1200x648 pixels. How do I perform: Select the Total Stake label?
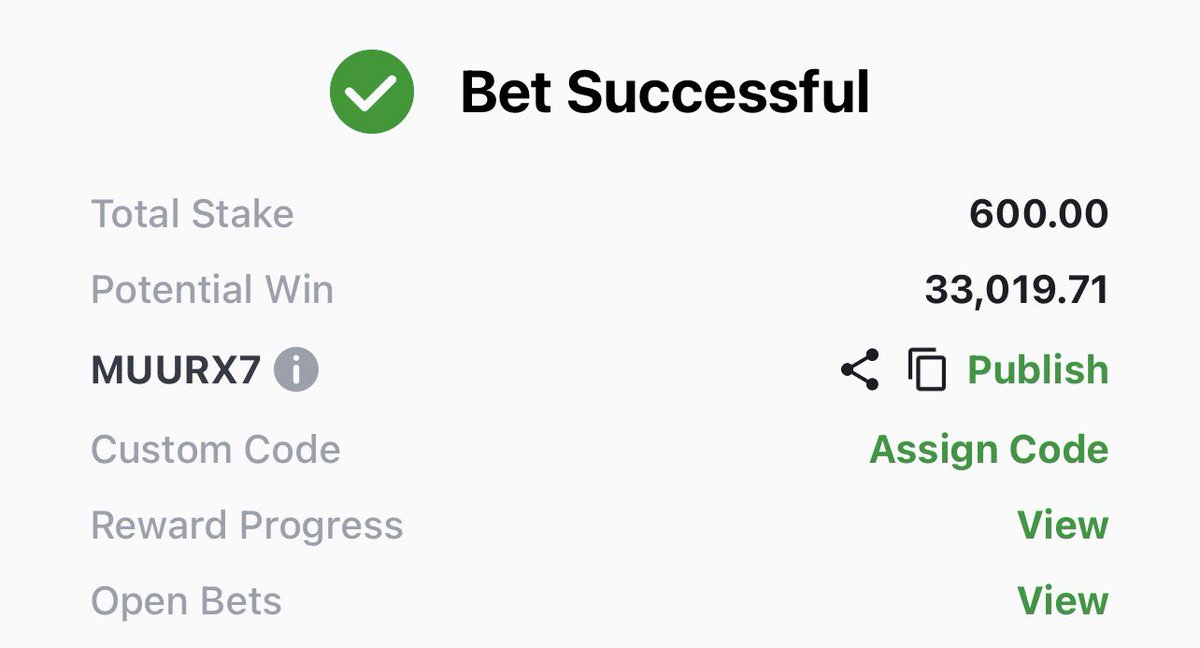click(x=192, y=214)
